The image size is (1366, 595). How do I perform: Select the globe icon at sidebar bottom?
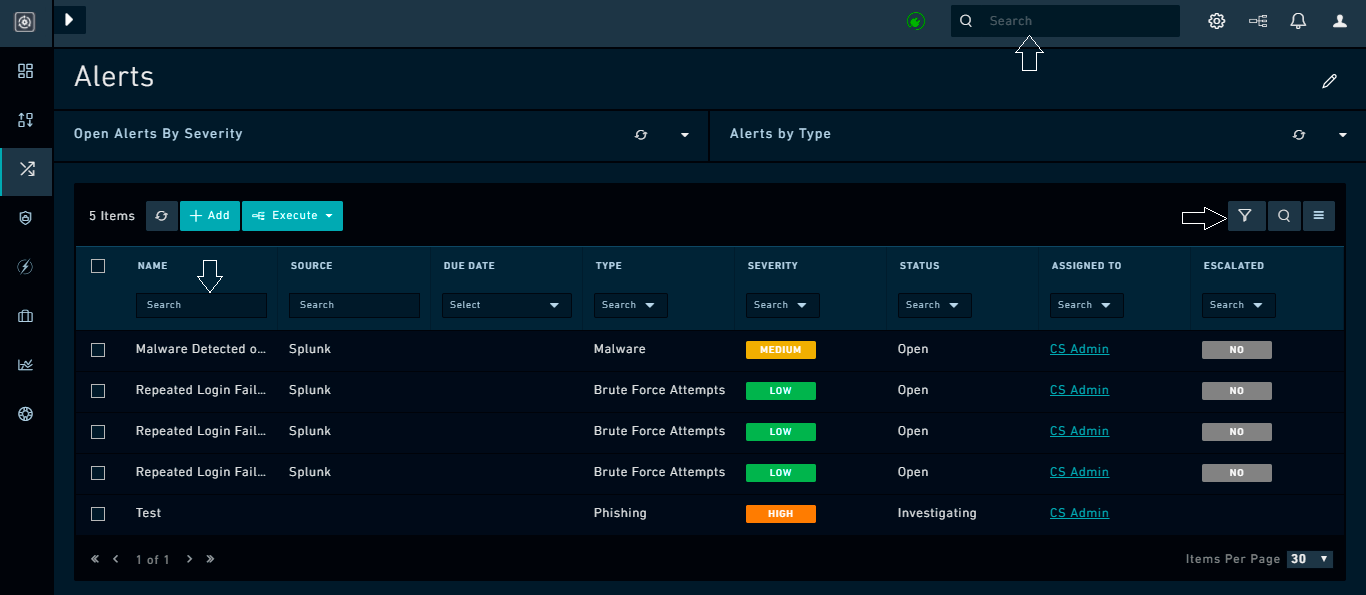coord(25,413)
